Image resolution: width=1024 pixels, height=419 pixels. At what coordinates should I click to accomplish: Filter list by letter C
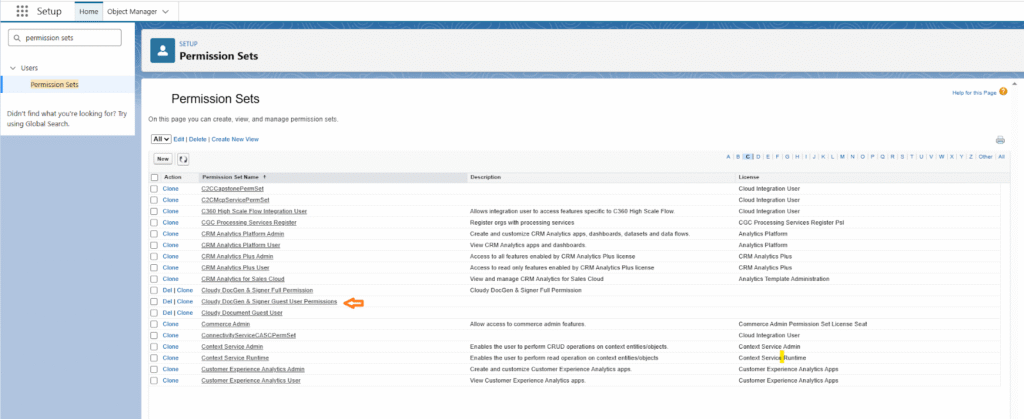click(x=748, y=156)
